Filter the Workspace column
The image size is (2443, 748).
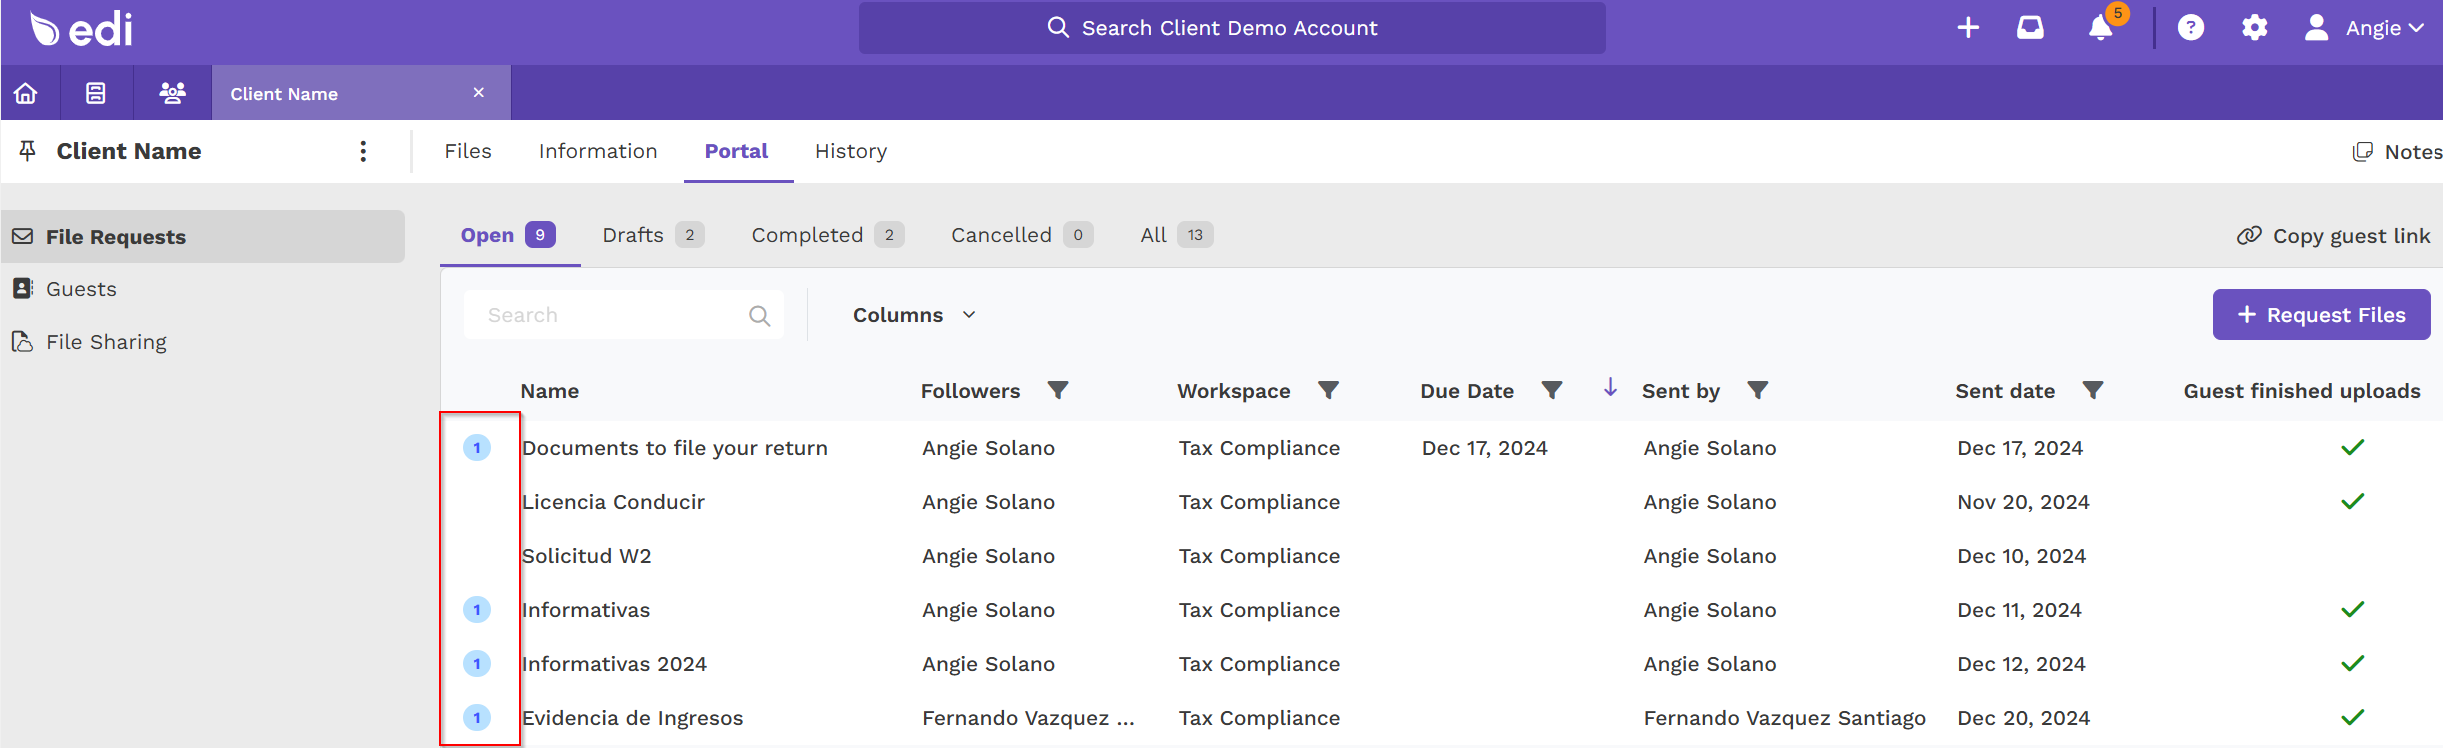(1328, 390)
